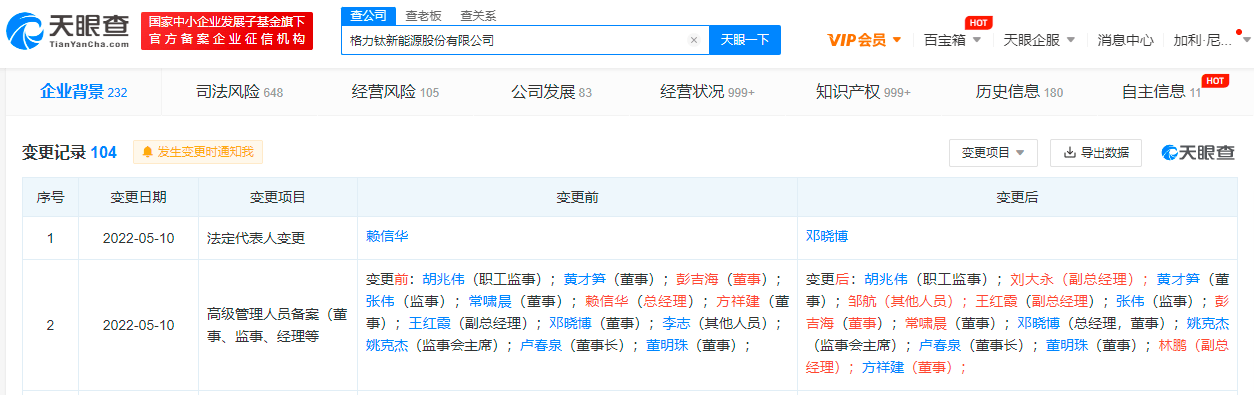Open the 变更项目 filter dropdown

(x=993, y=152)
